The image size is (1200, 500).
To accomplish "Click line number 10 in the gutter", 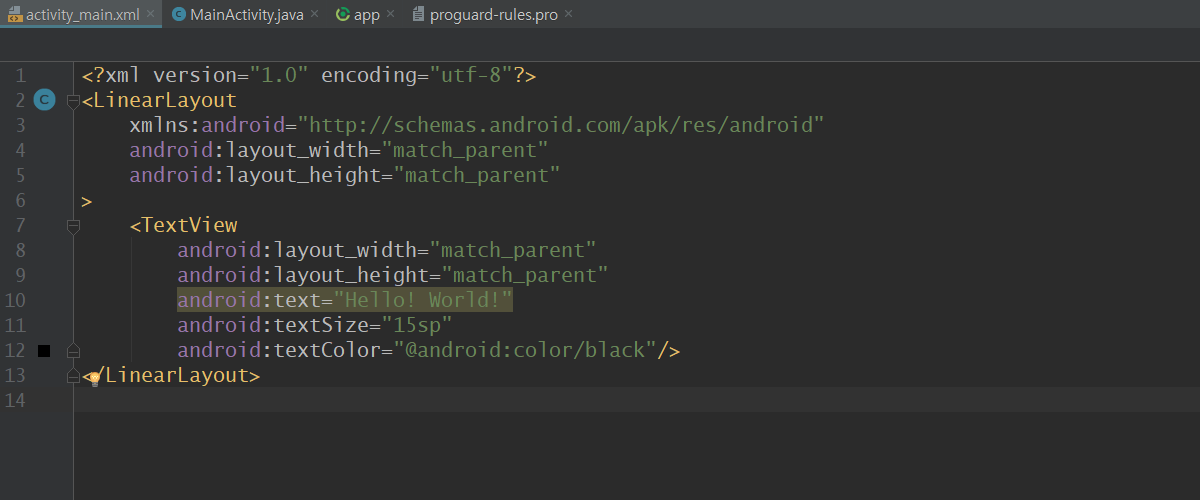I will click(x=15, y=301).
